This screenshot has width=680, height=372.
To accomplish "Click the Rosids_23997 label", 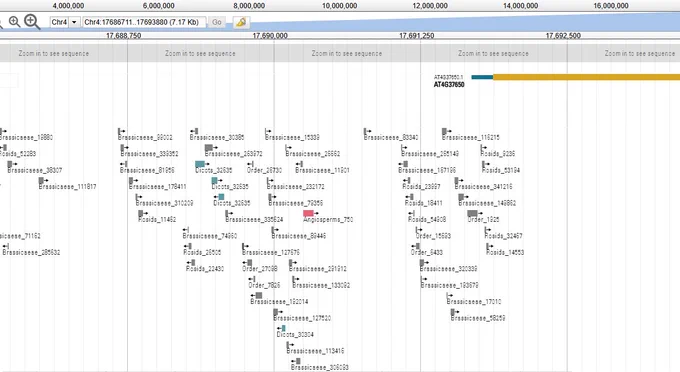I will pos(422,187).
